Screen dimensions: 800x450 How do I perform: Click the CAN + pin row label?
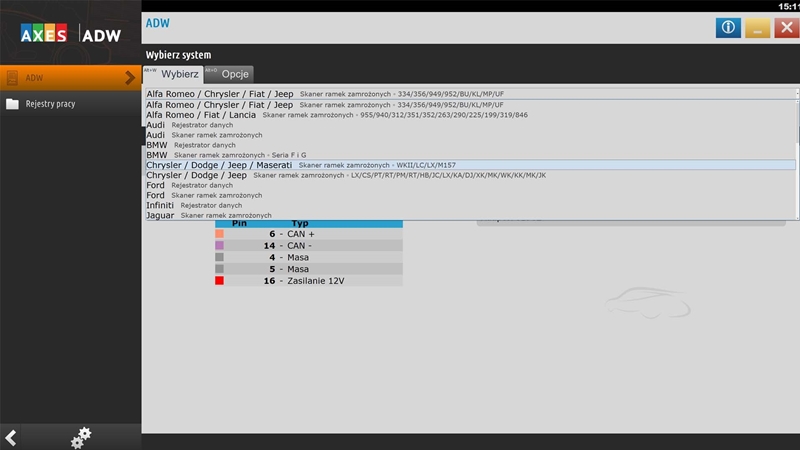301,234
